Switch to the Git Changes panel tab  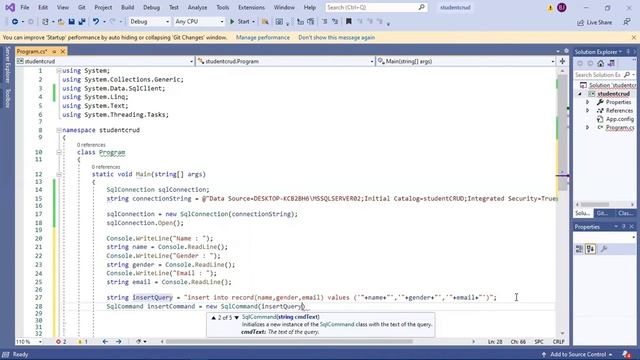602,213
